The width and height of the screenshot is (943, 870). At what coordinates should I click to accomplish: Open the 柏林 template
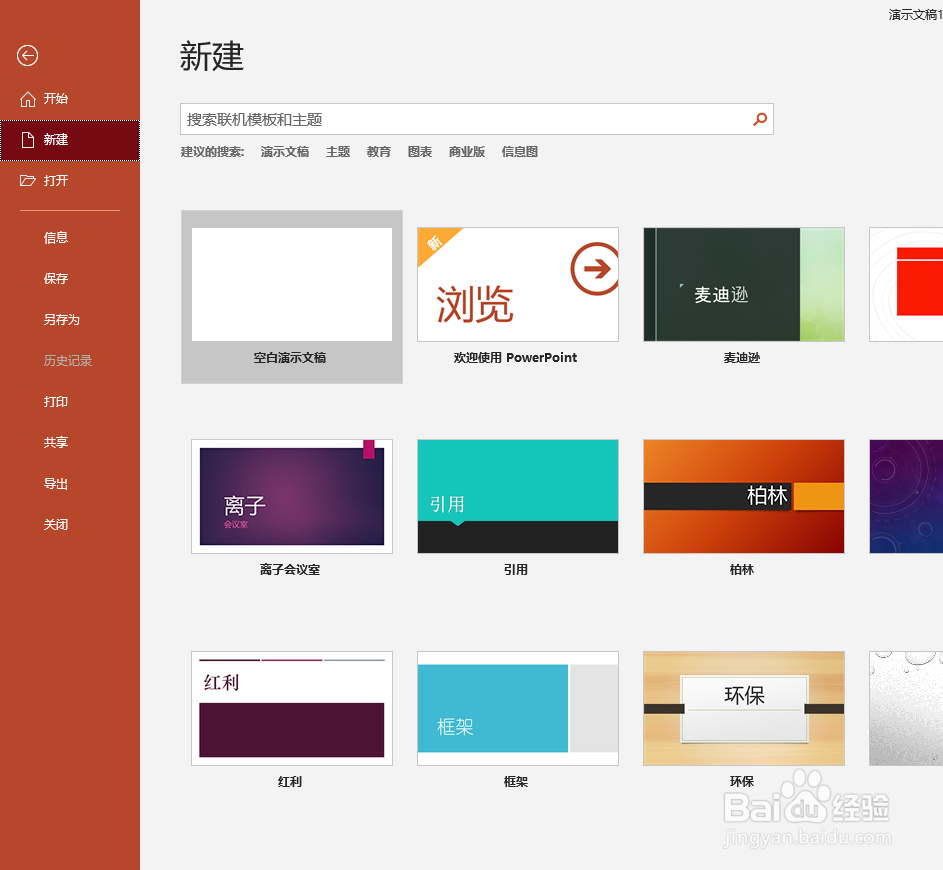click(743, 496)
